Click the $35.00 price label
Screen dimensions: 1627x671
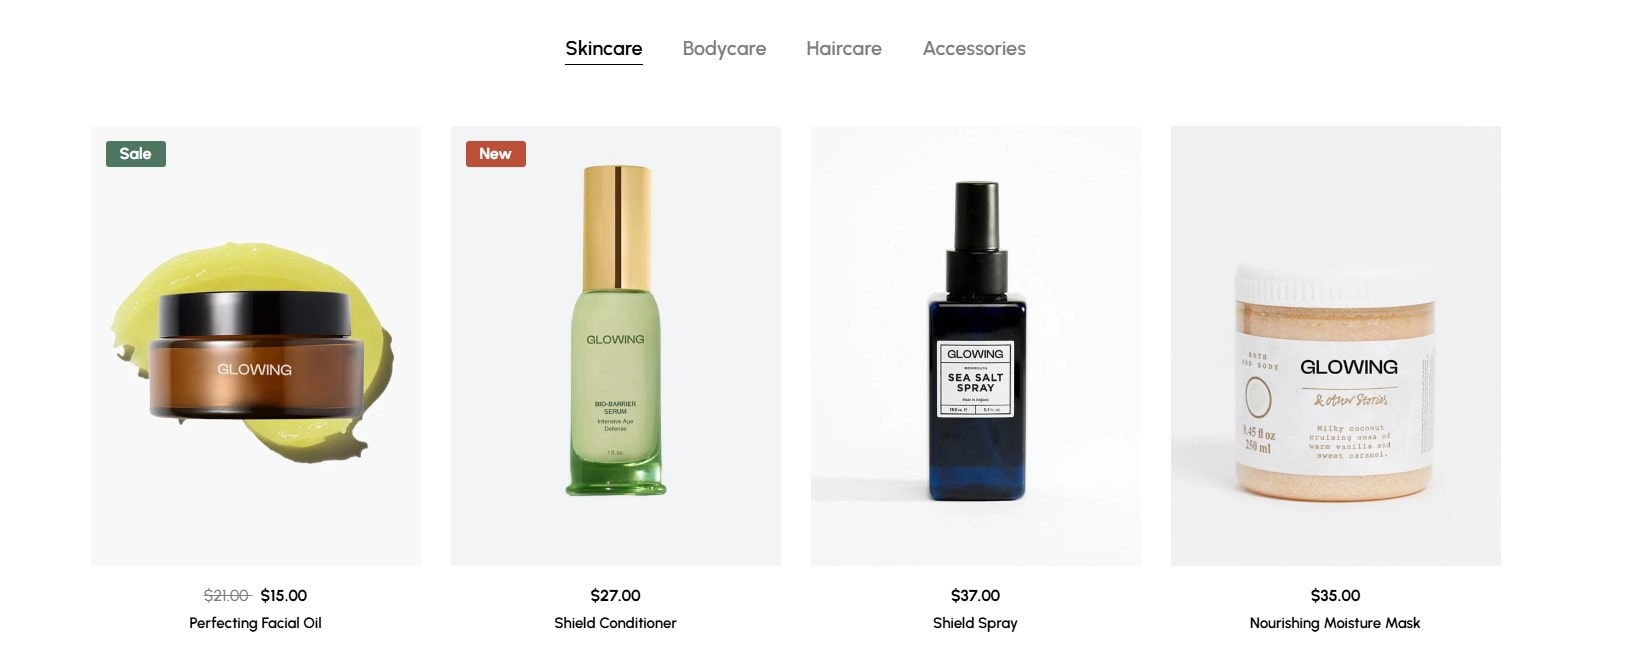[x=1336, y=596]
